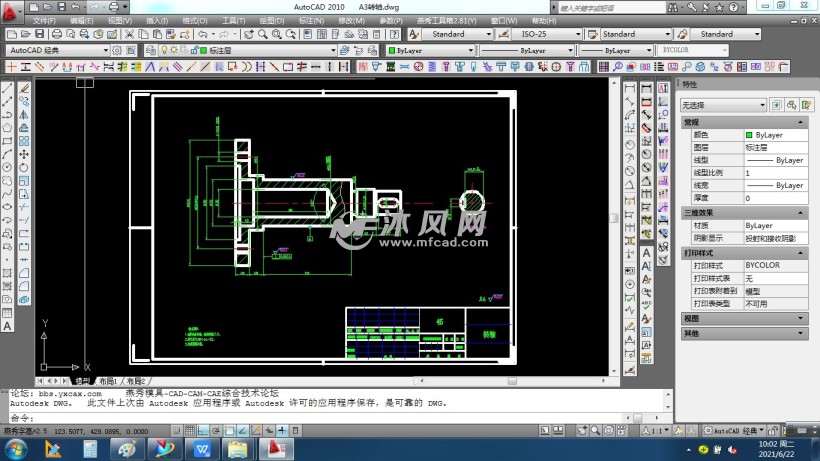
Task: Click the Undo arrow in standard toolbar
Action: pos(203,34)
